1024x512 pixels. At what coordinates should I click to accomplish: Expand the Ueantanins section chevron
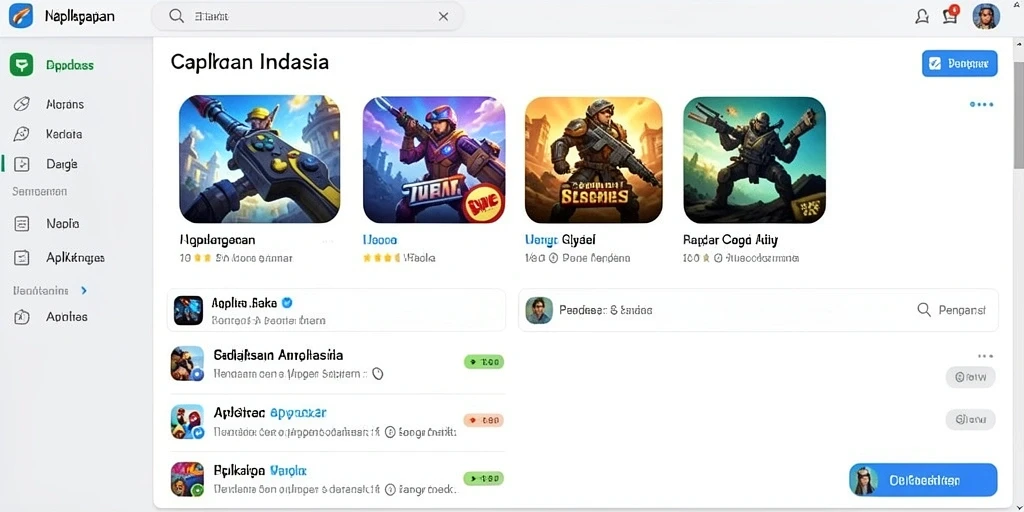coord(84,290)
